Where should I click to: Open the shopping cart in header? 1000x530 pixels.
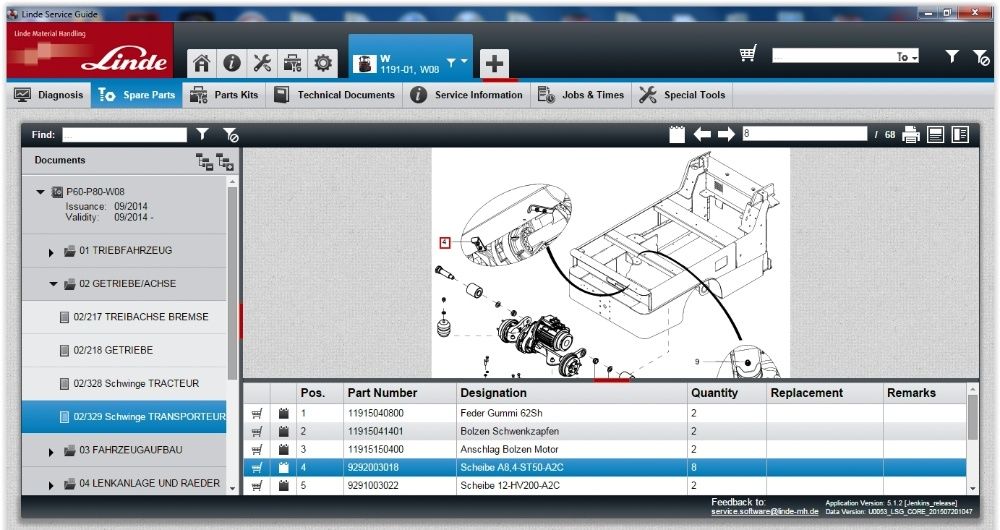[x=748, y=54]
